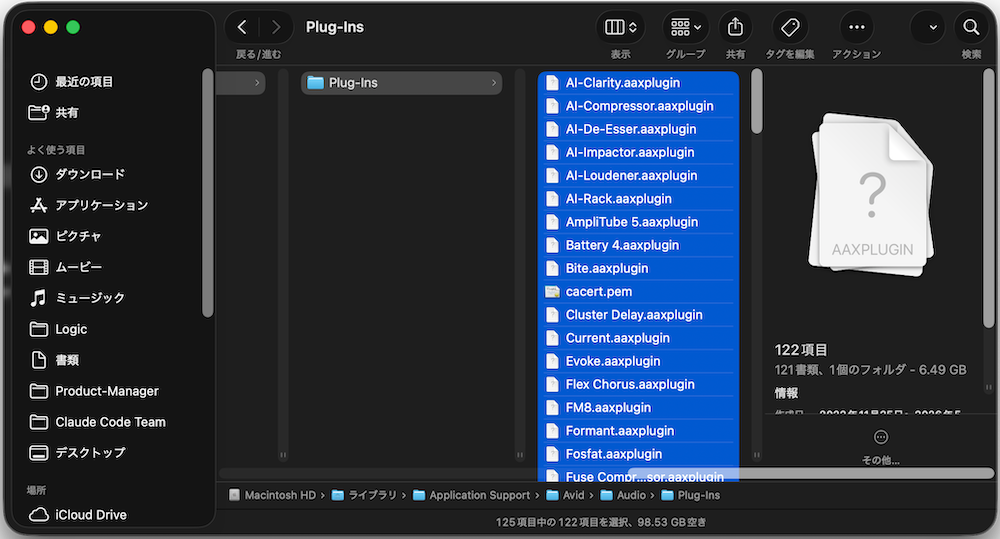The height and width of the screenshot is (539, 1000).
Task: Click the Edit Tags icon
Action: 790,27
